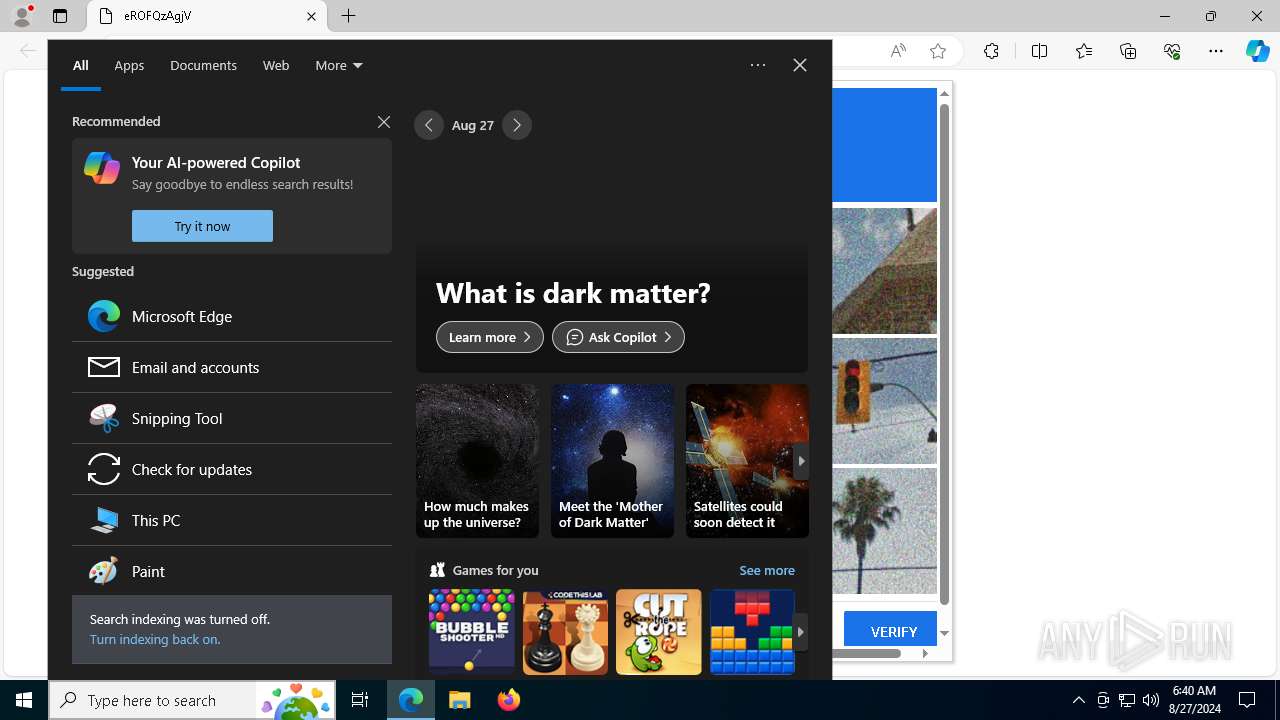Select the traffic light captcha image
The height and width of the screenshot is (720, 1280).
tap(885, 401)
